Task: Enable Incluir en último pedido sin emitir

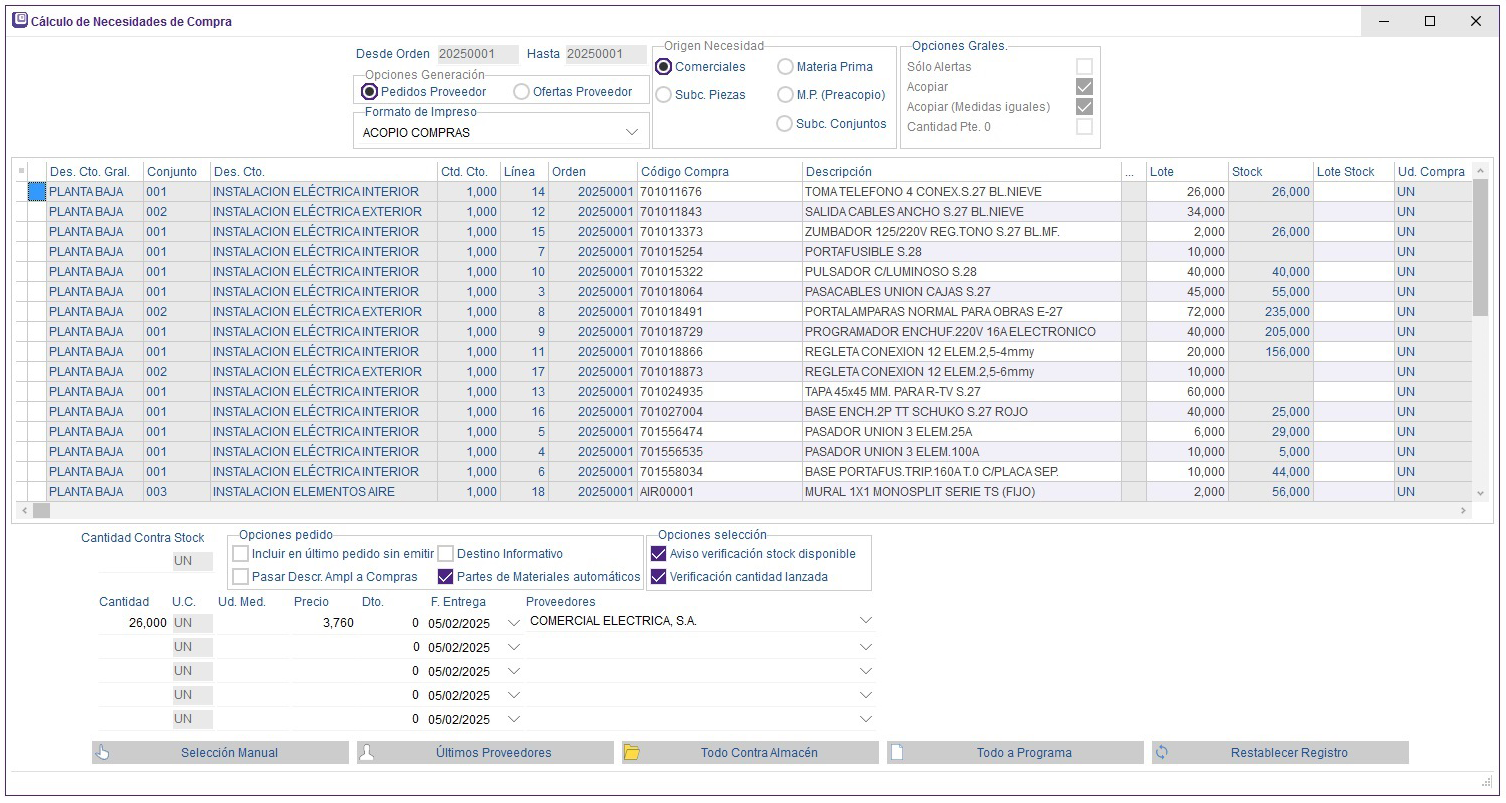Action: 240,554
